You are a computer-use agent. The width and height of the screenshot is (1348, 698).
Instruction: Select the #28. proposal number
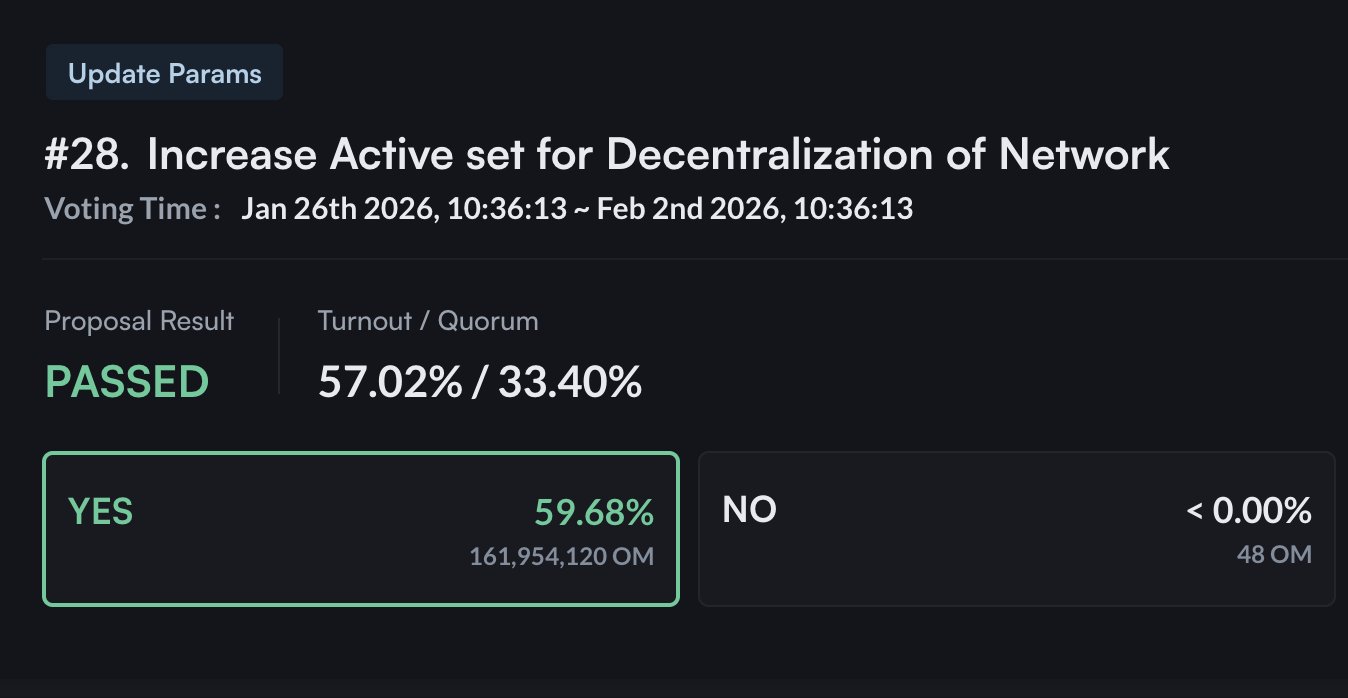pyautogui.click(x=87, y=155)
